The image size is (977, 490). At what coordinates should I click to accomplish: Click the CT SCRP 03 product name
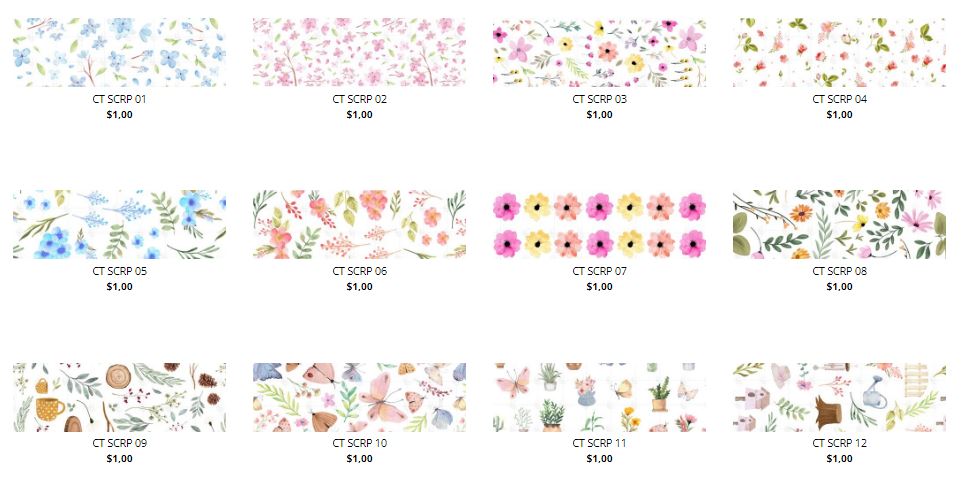tap(599, 99)
